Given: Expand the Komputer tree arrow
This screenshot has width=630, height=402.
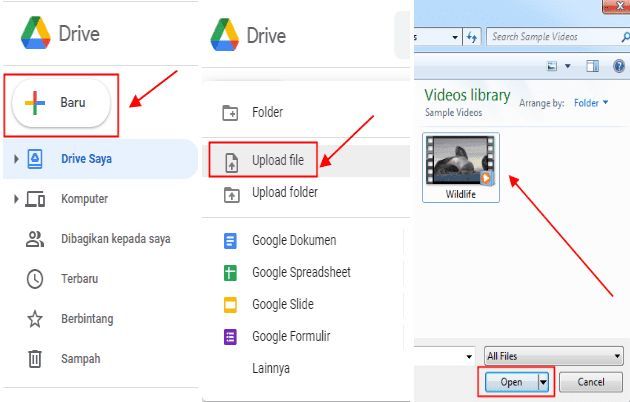Looking at the screenshot, I should tap(16, 199).
